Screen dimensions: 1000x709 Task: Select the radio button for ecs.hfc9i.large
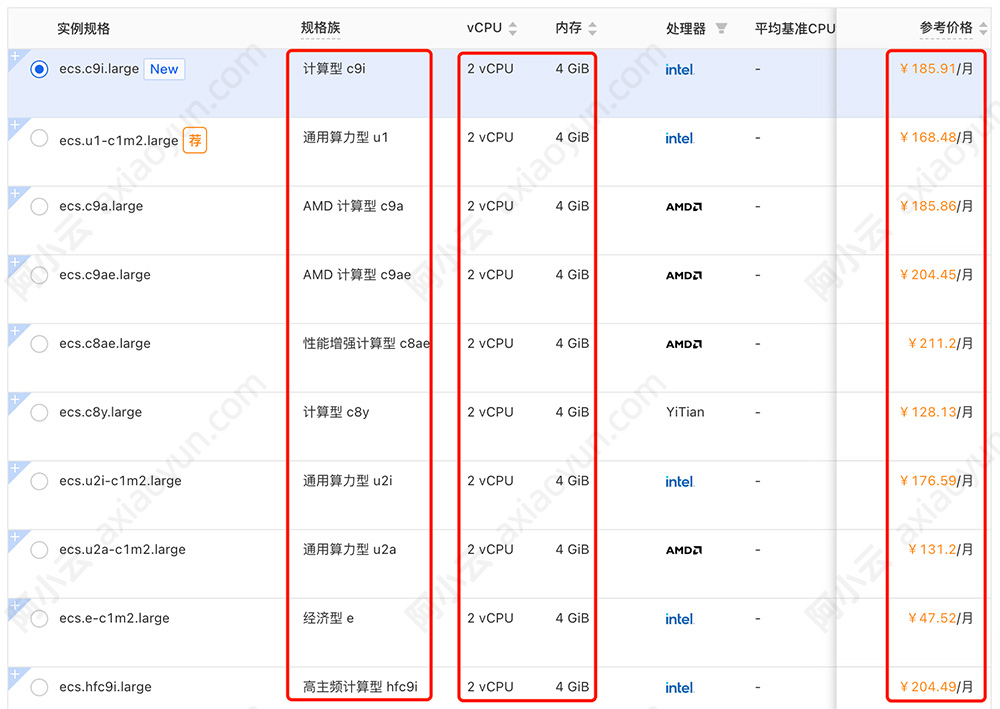pyautogui.click(x=38, y=687)
